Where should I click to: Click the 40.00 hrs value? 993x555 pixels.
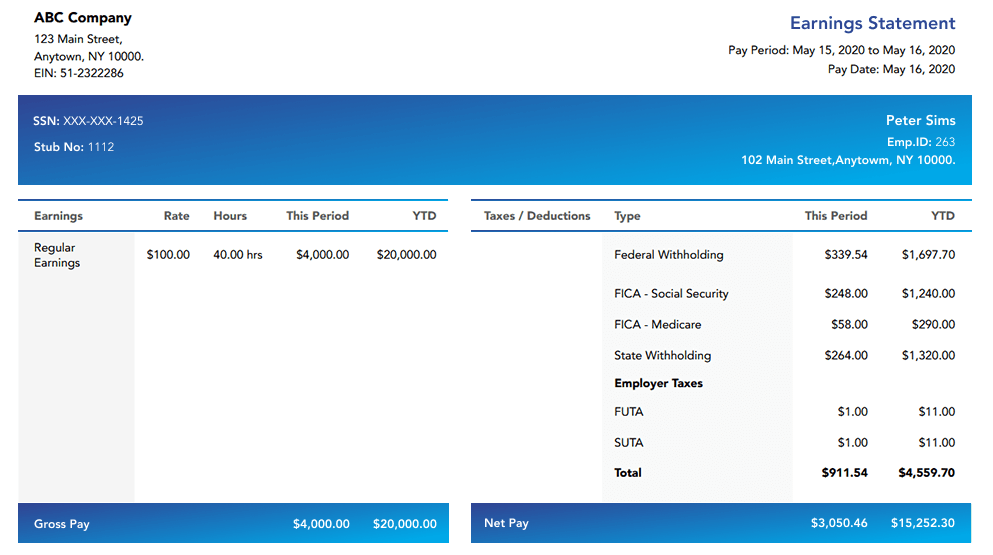click(x=237, y=255)
